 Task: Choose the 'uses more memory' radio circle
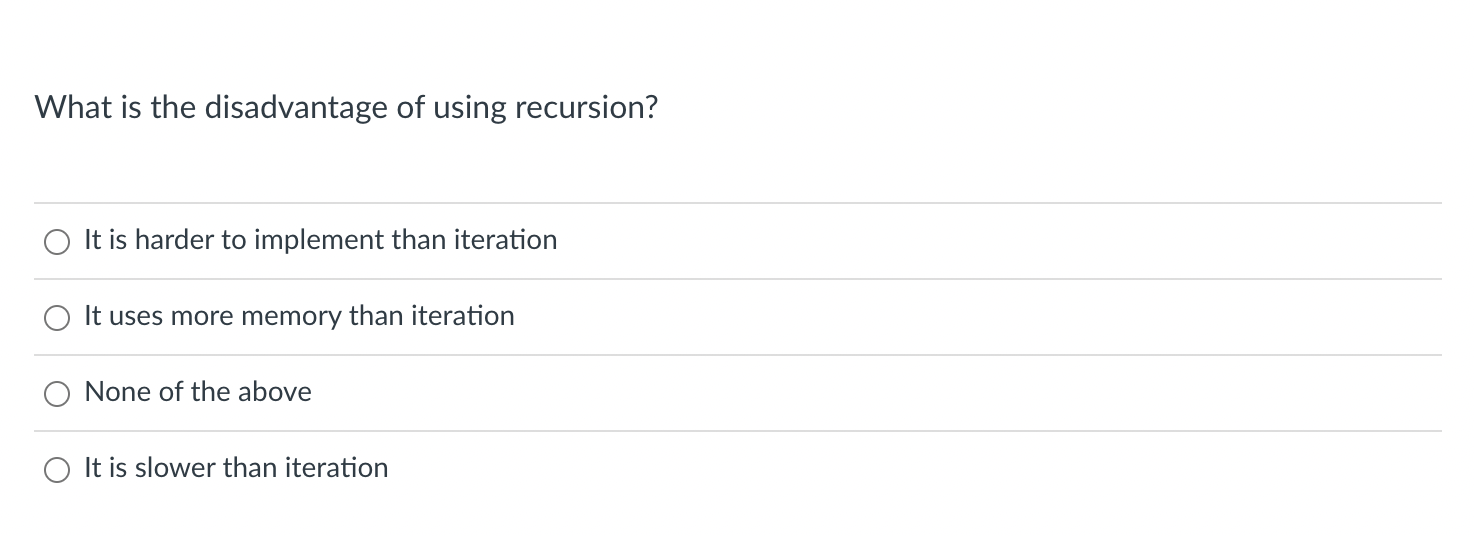(x=56, y=317)
